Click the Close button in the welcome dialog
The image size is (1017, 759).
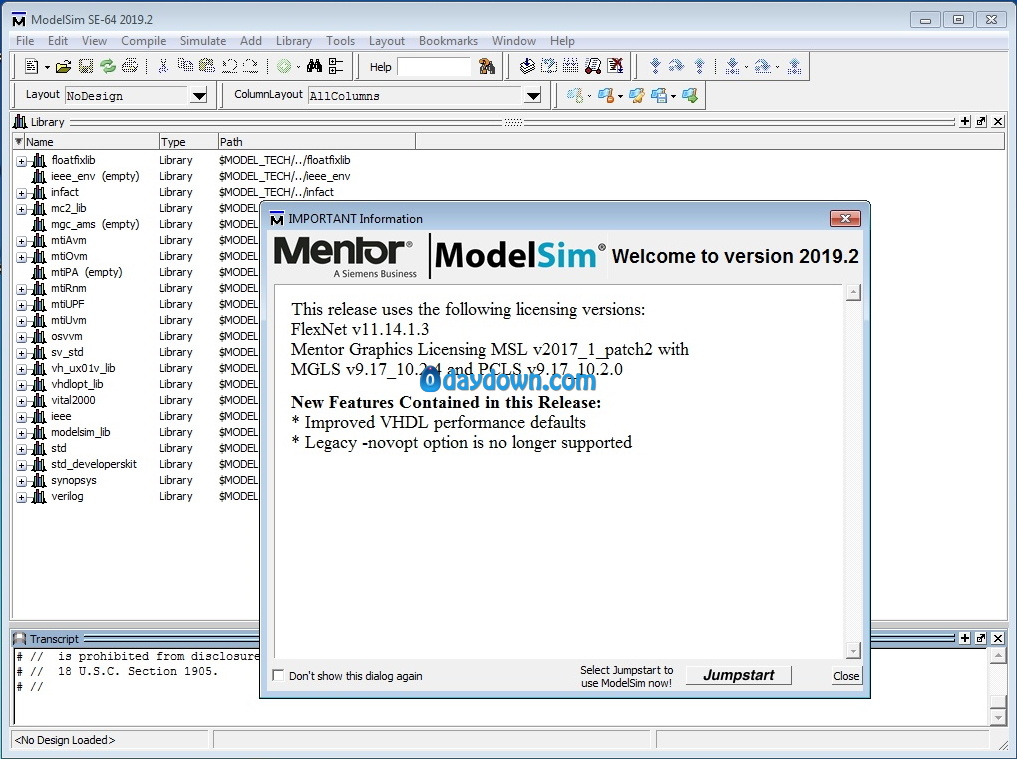(846, 676)
